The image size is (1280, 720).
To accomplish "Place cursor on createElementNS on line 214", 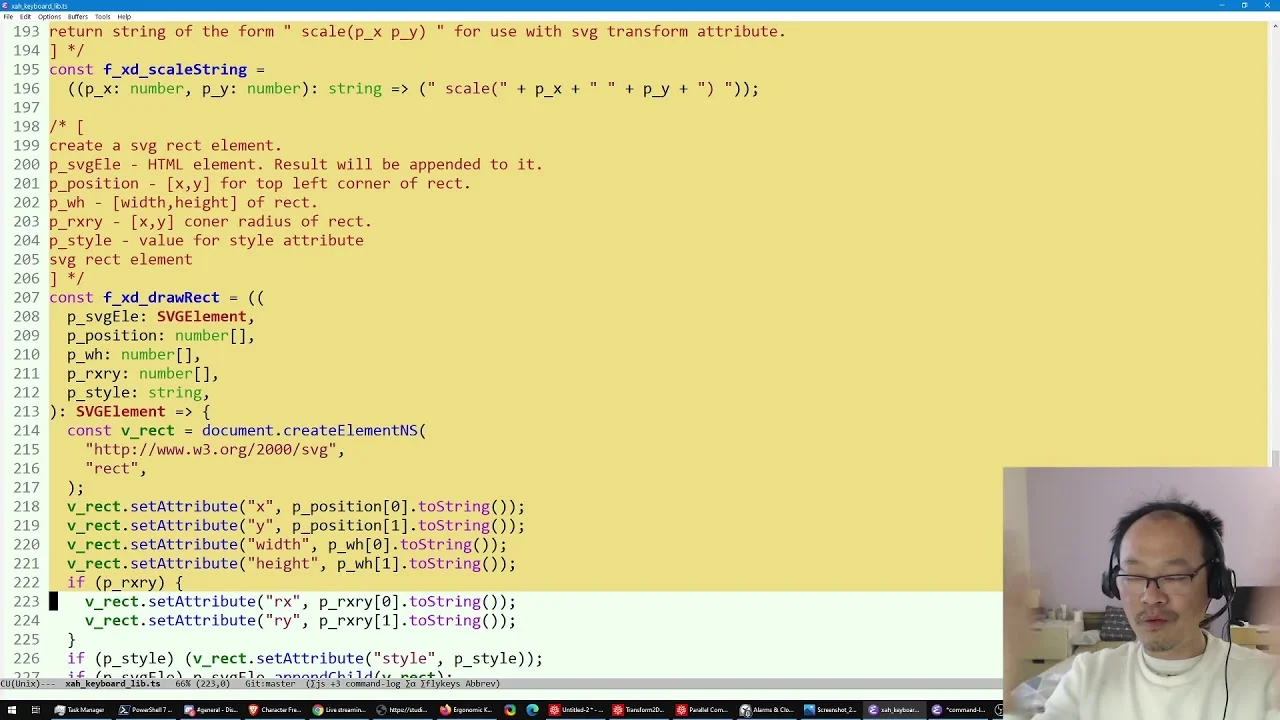I will pos(350,430).
